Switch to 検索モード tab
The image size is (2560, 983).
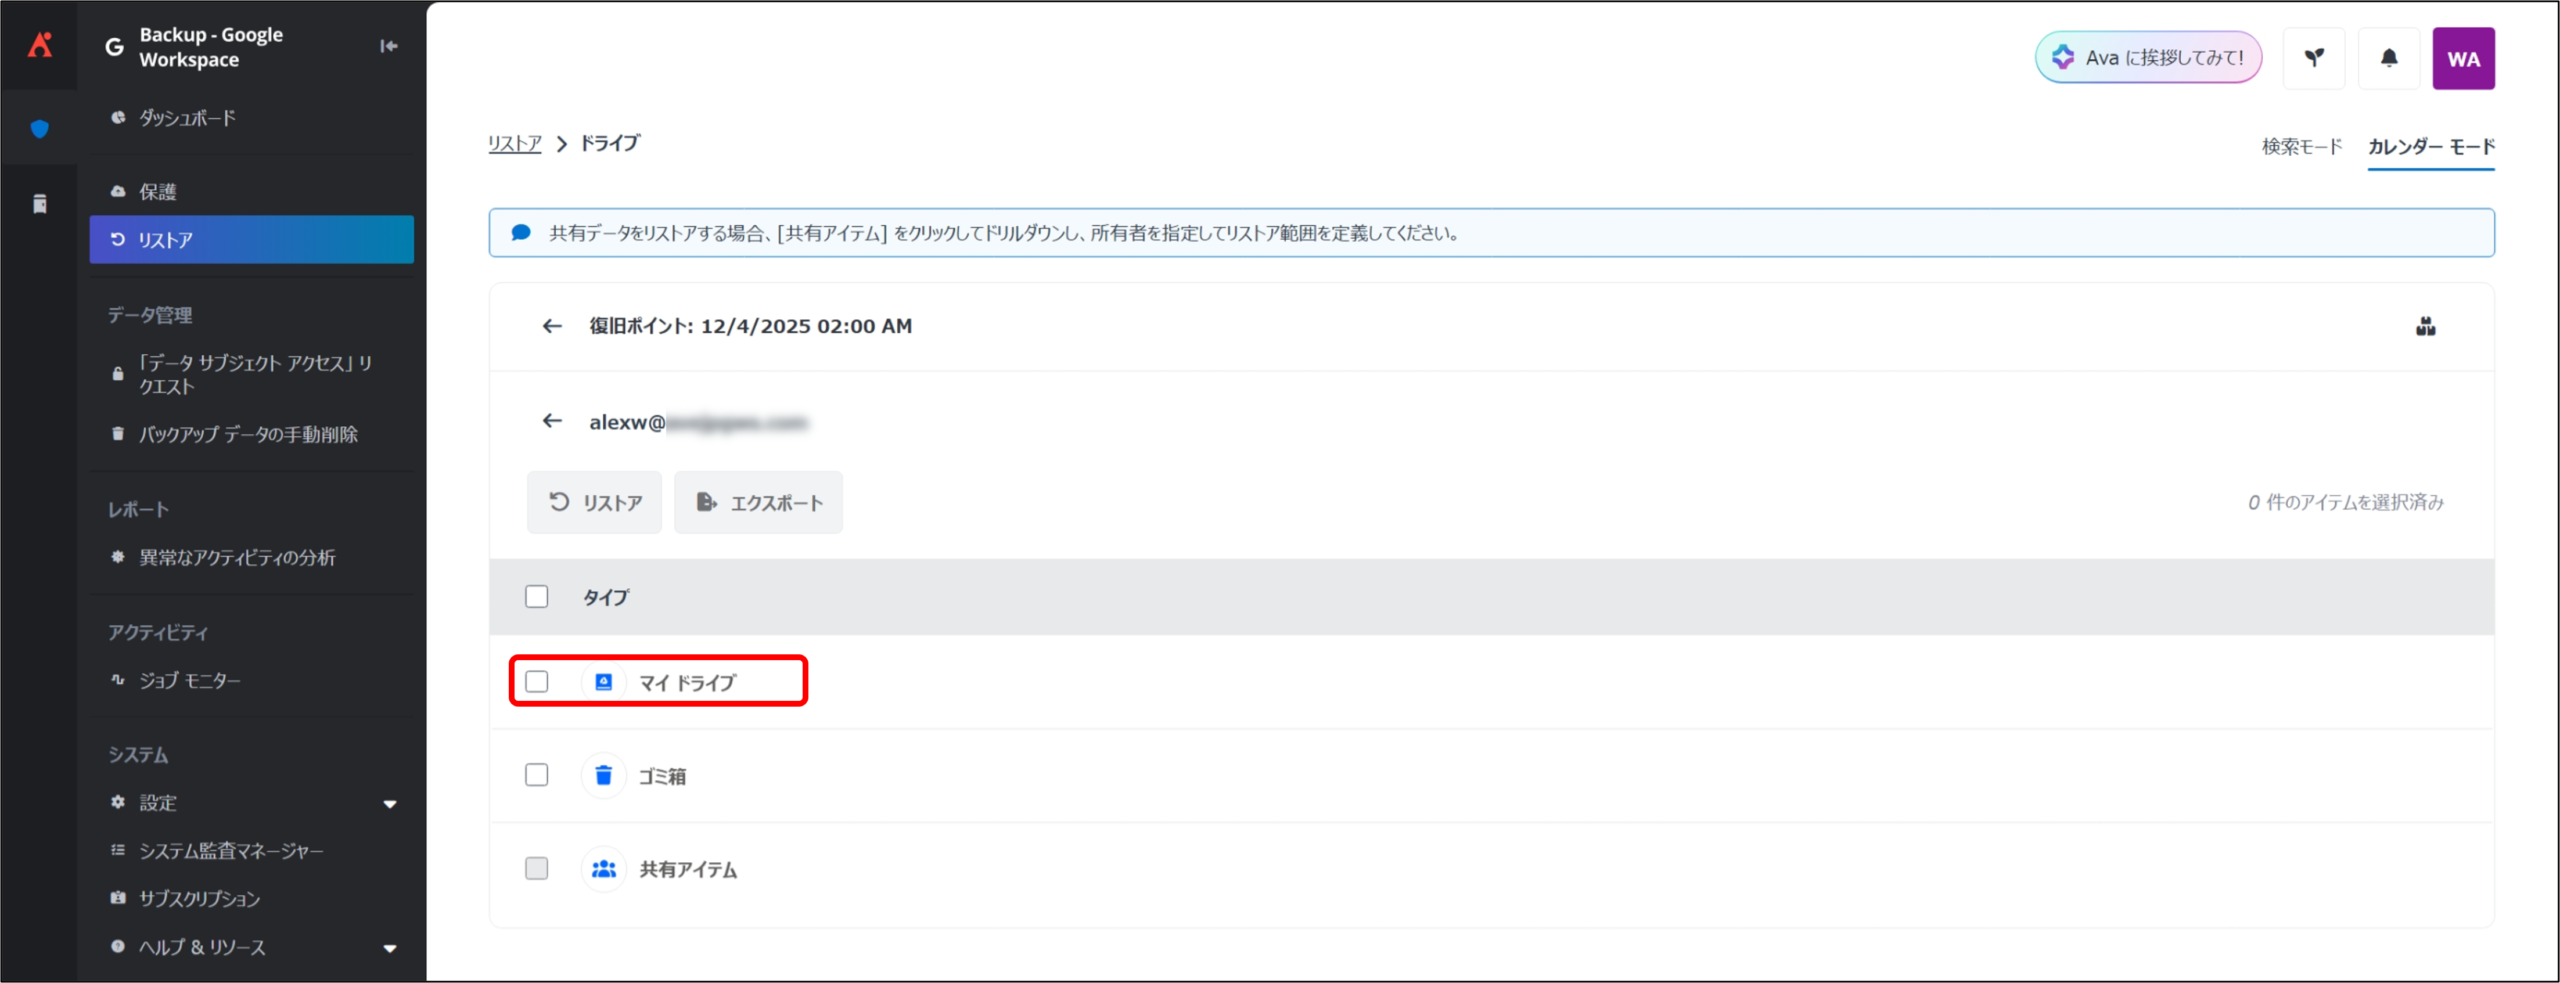(2301, 147)
